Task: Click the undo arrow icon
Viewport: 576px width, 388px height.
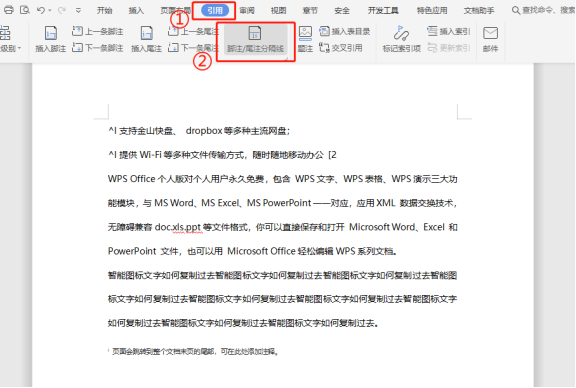Action: [40, 10]
